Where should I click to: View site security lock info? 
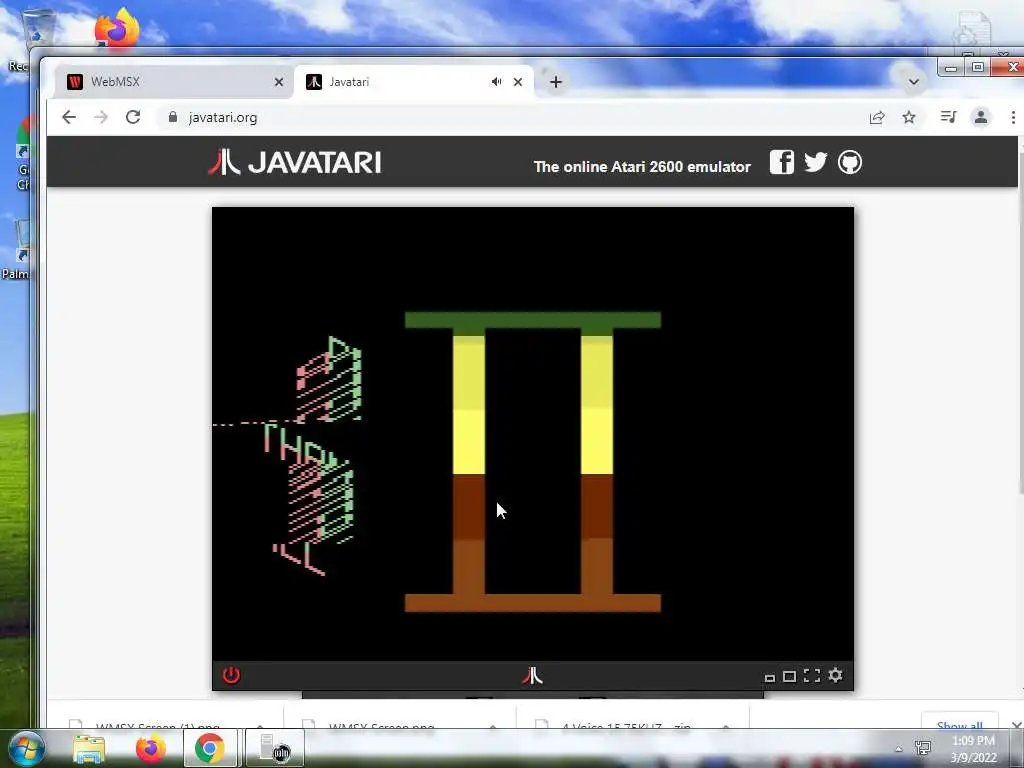[172, 117]
